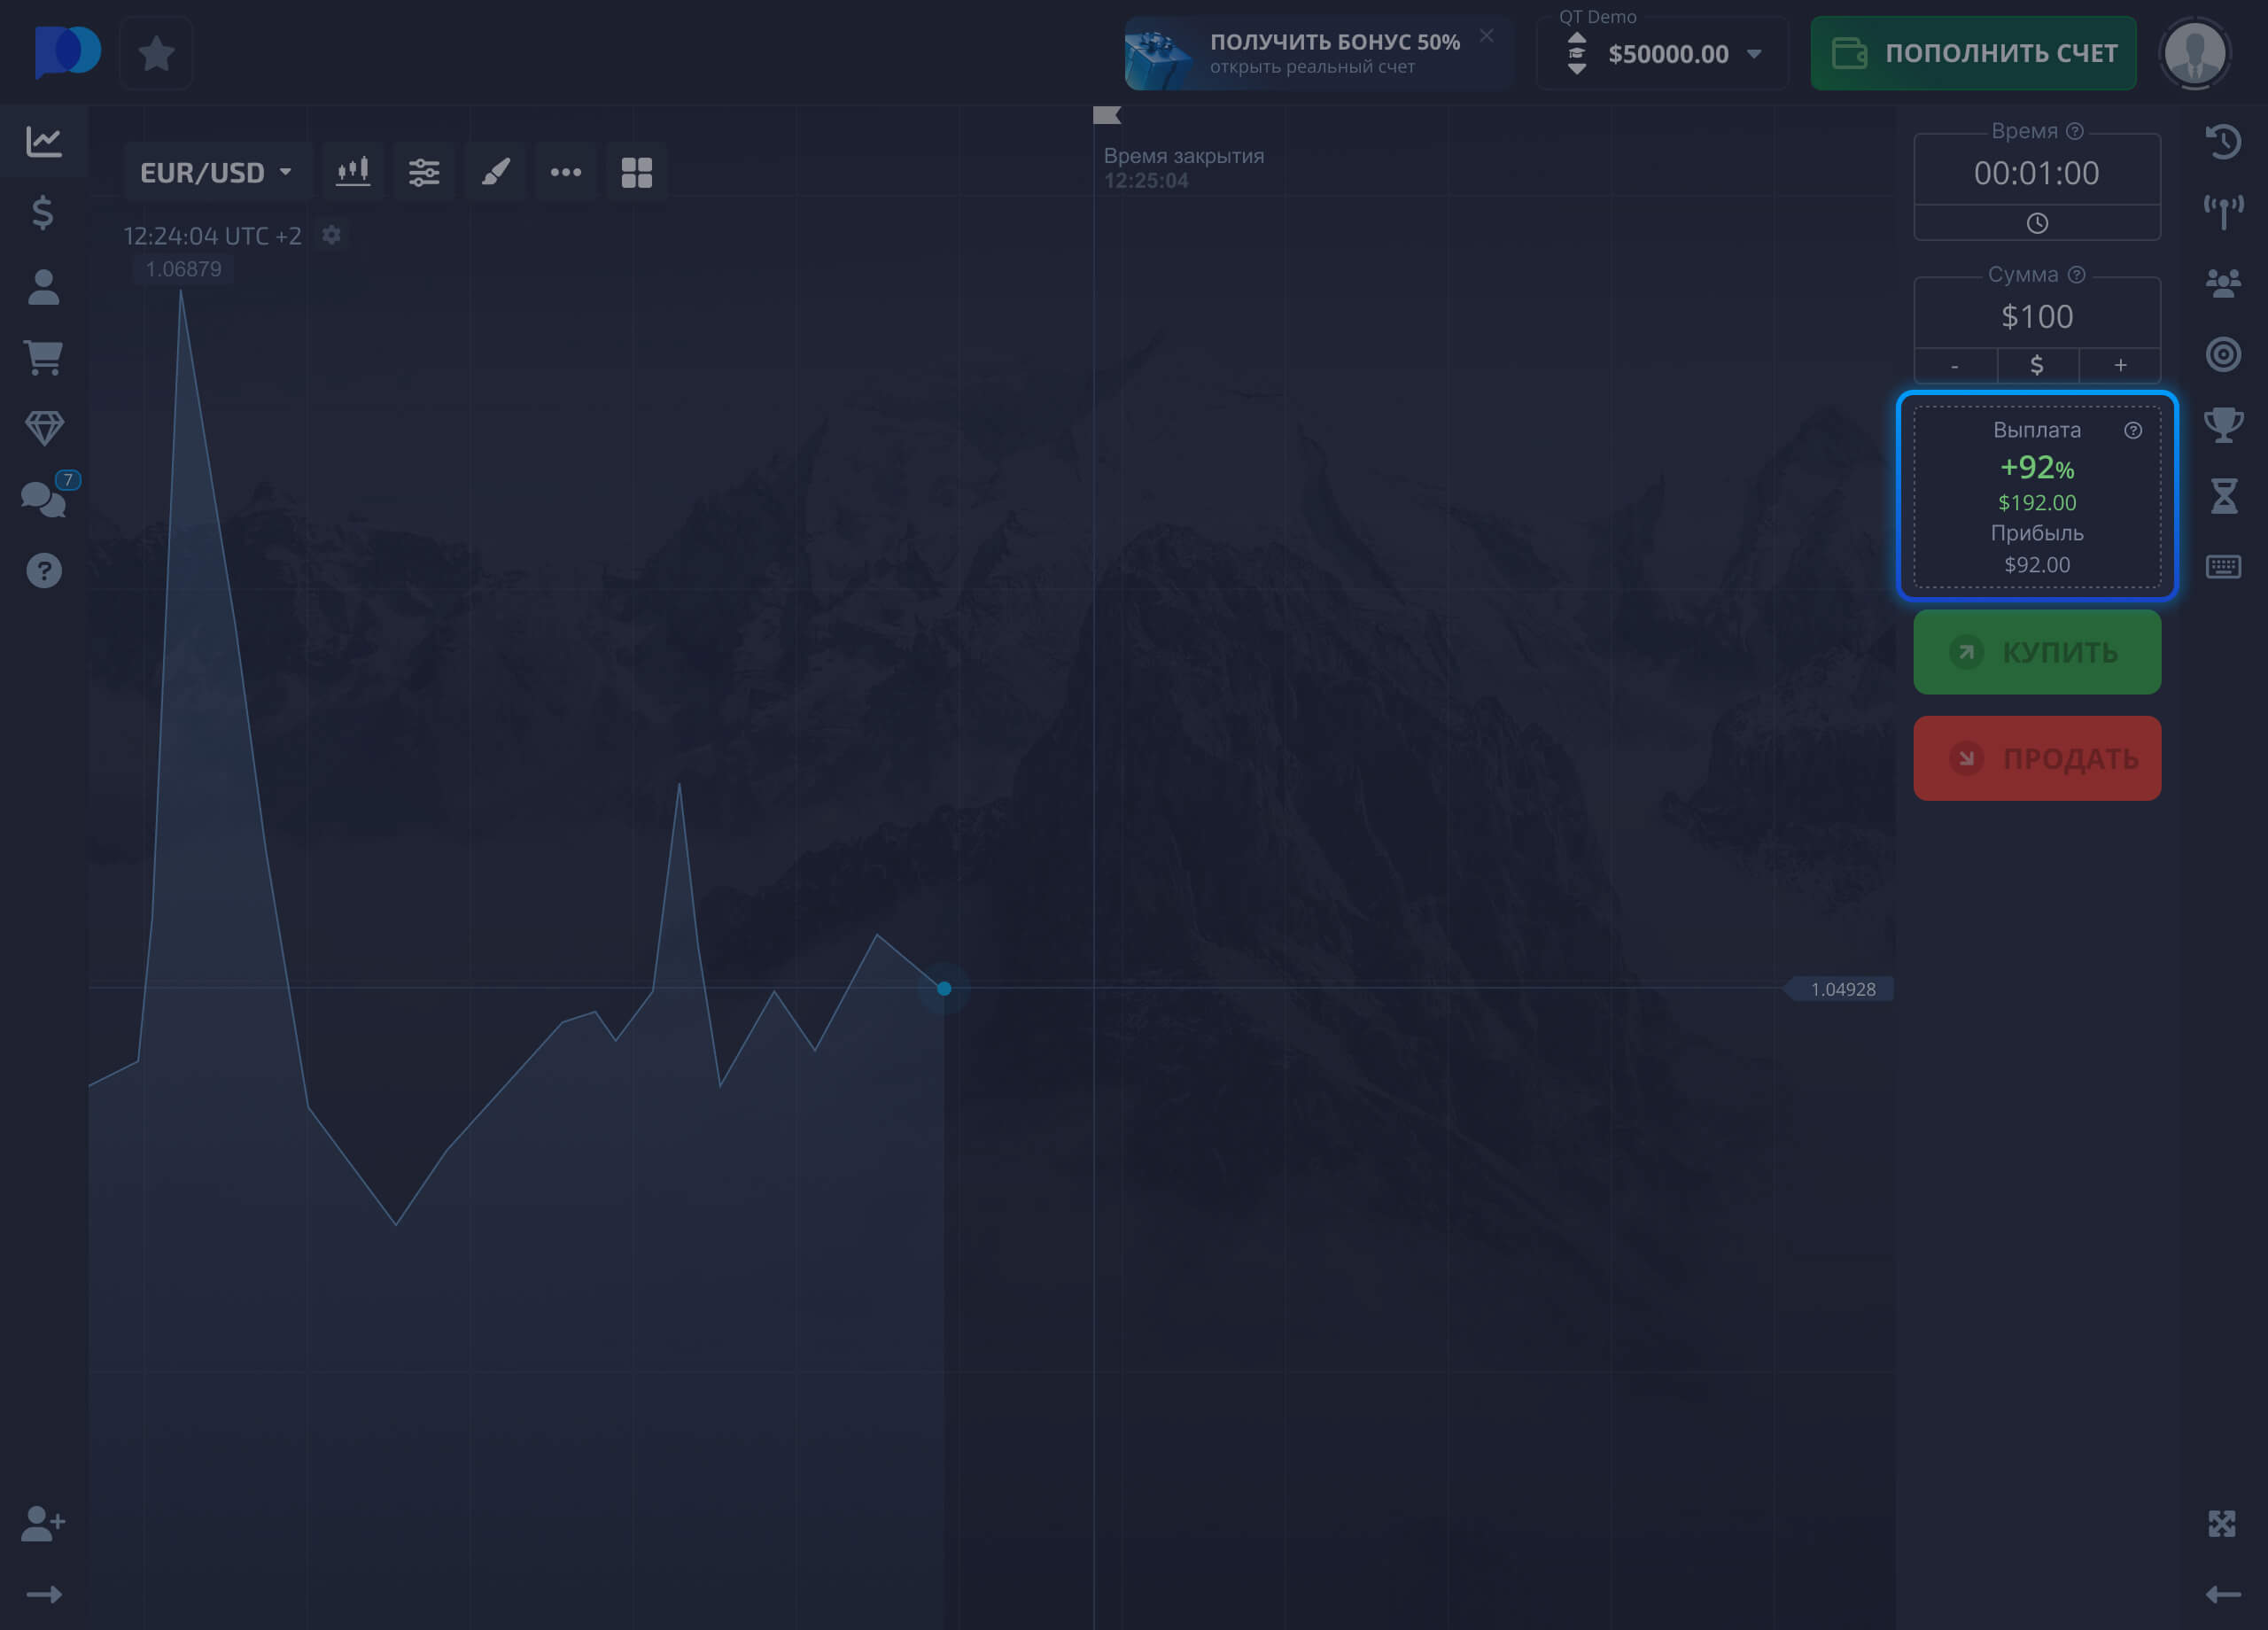Open pending trades hourglass icon
The height and width of the screenshot is (1630, 2268).
[2224, 494]
